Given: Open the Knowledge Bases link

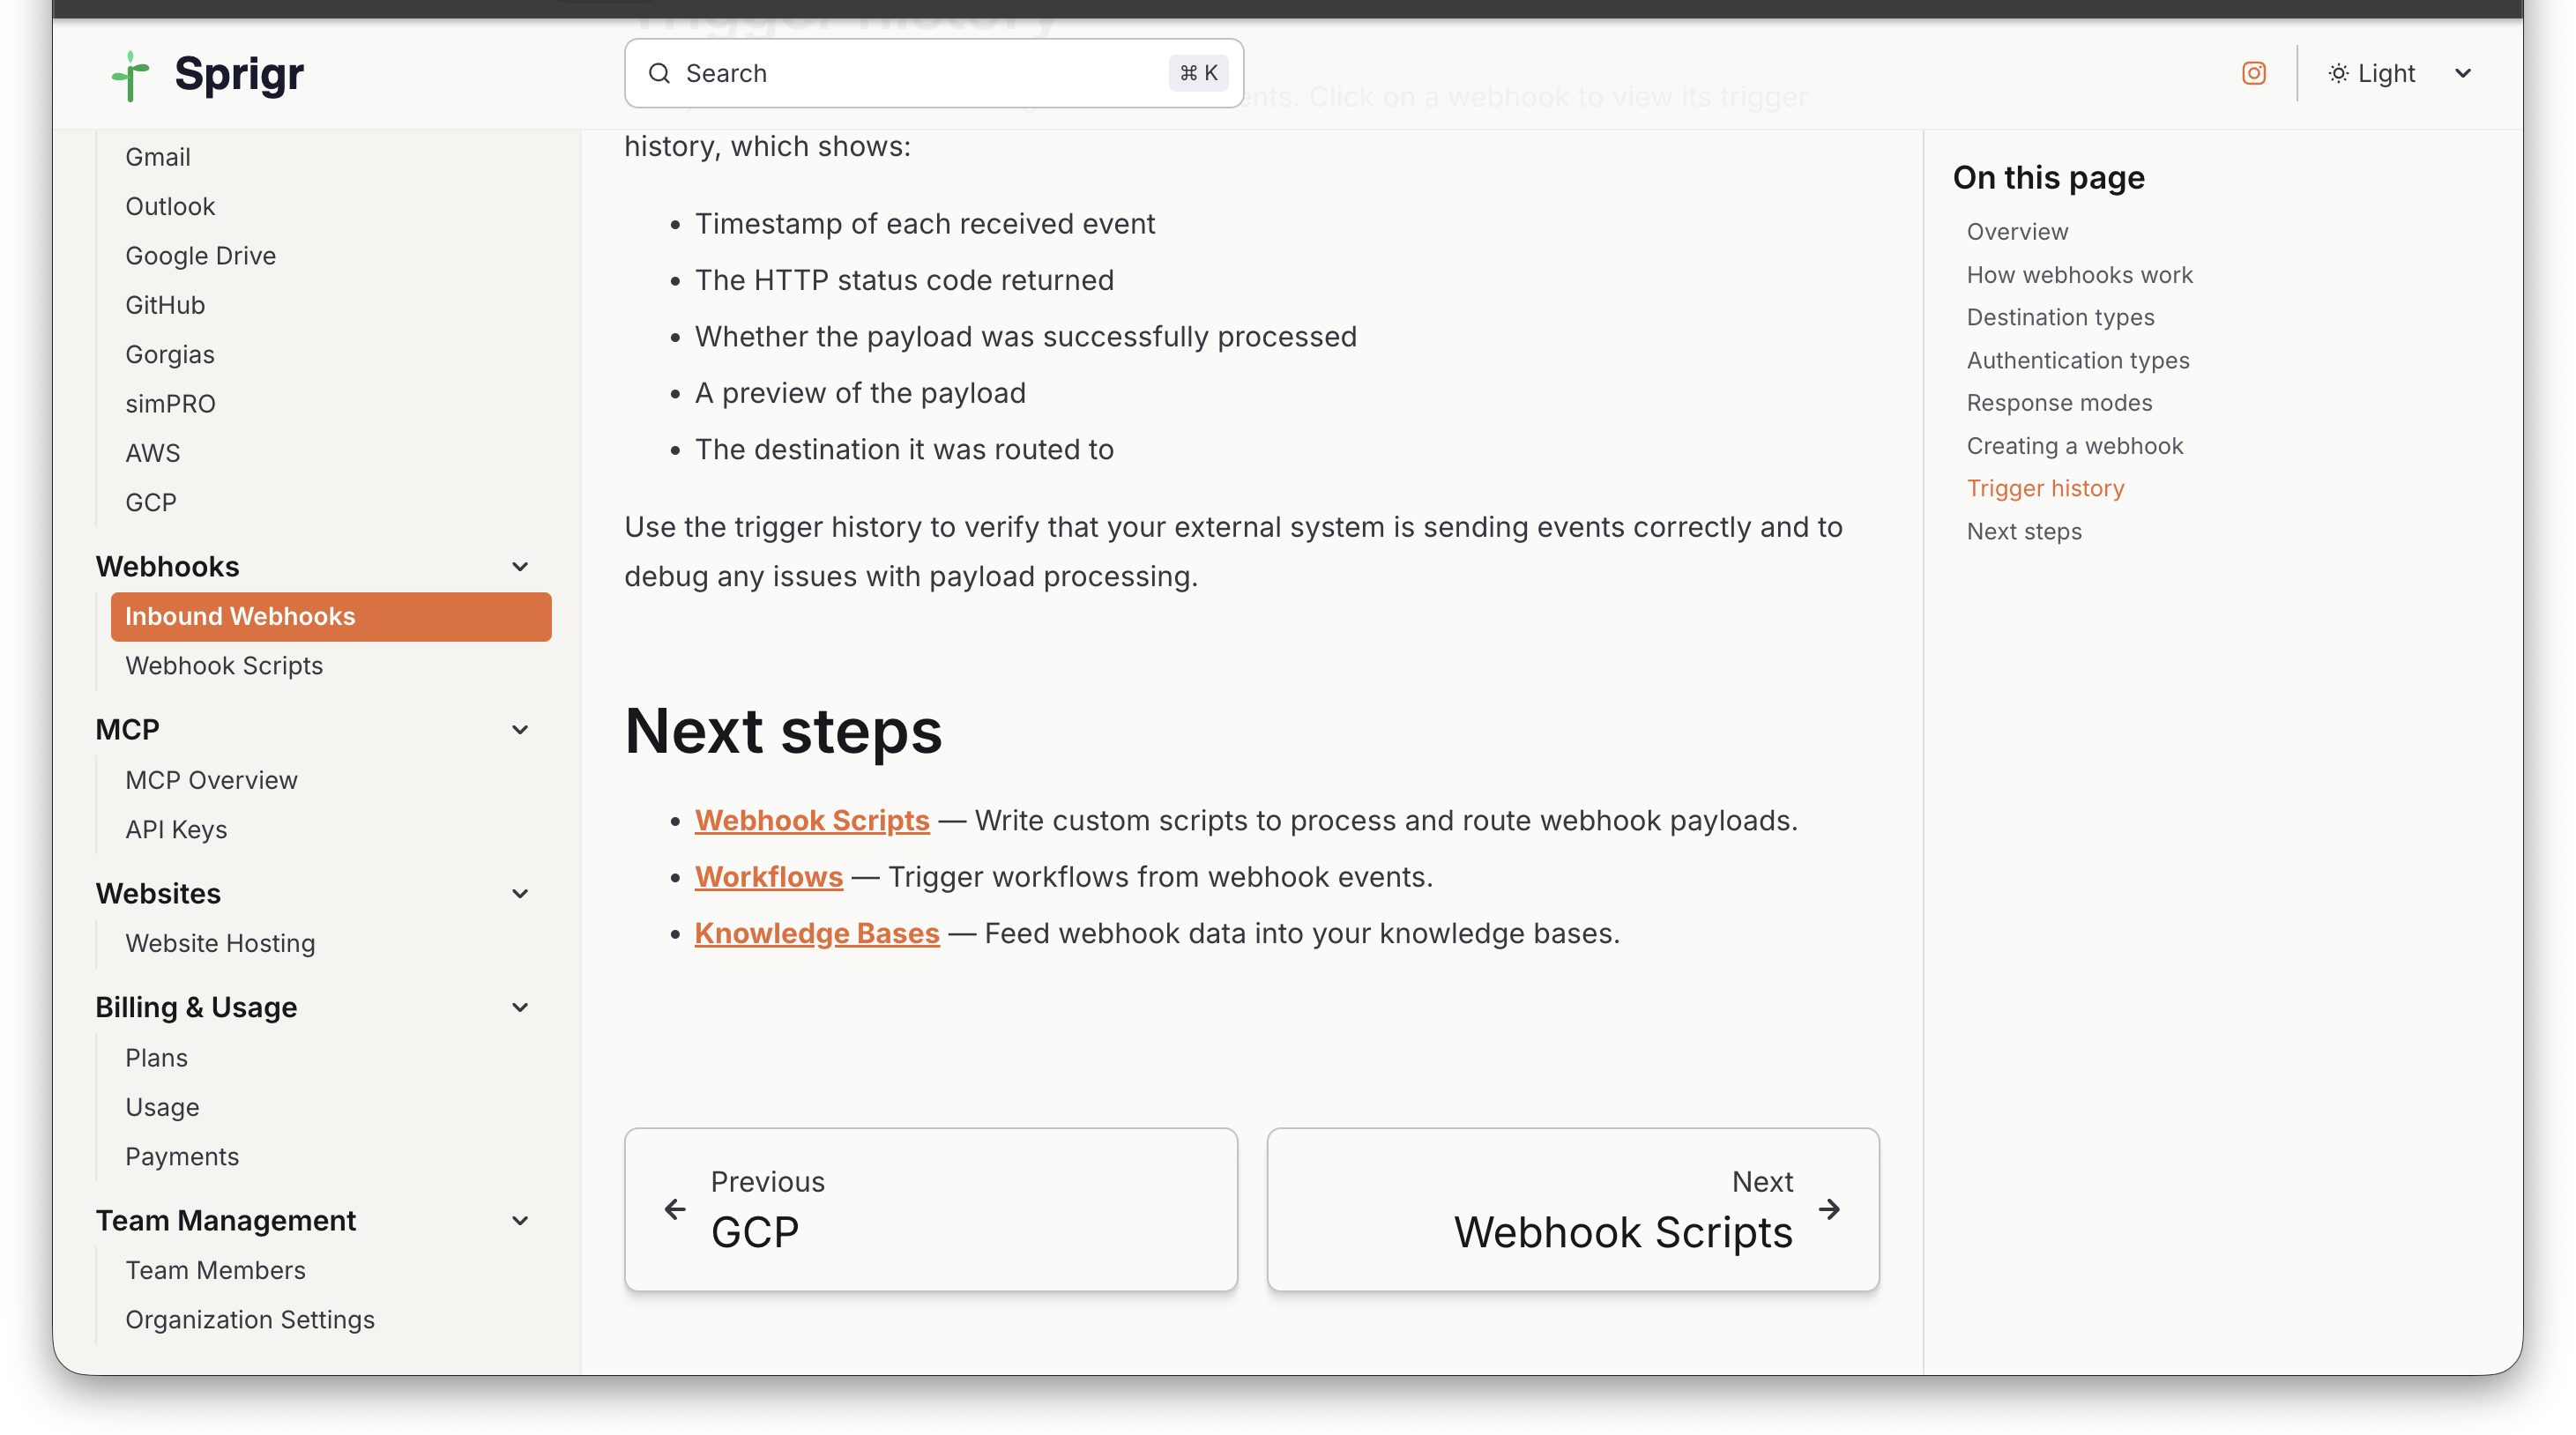Looking at the screenshot, I should point(816,933).
